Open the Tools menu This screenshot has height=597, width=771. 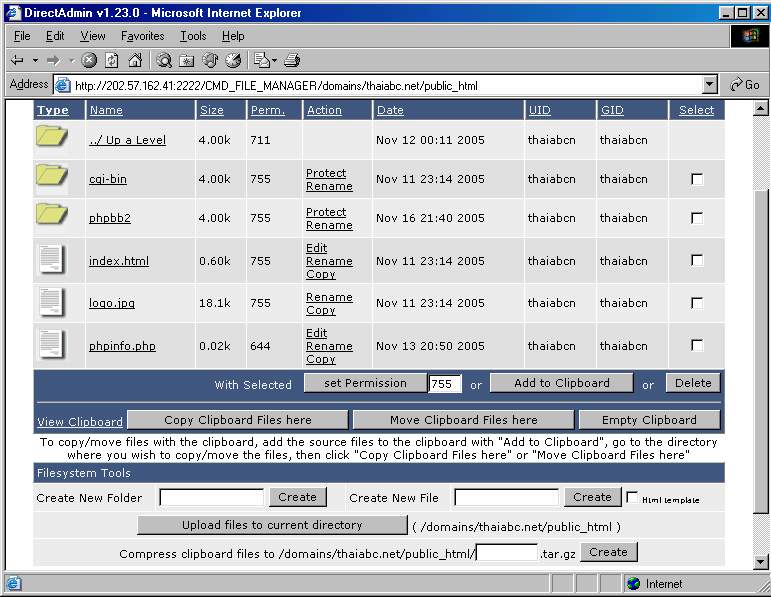(x=193, y=36)
